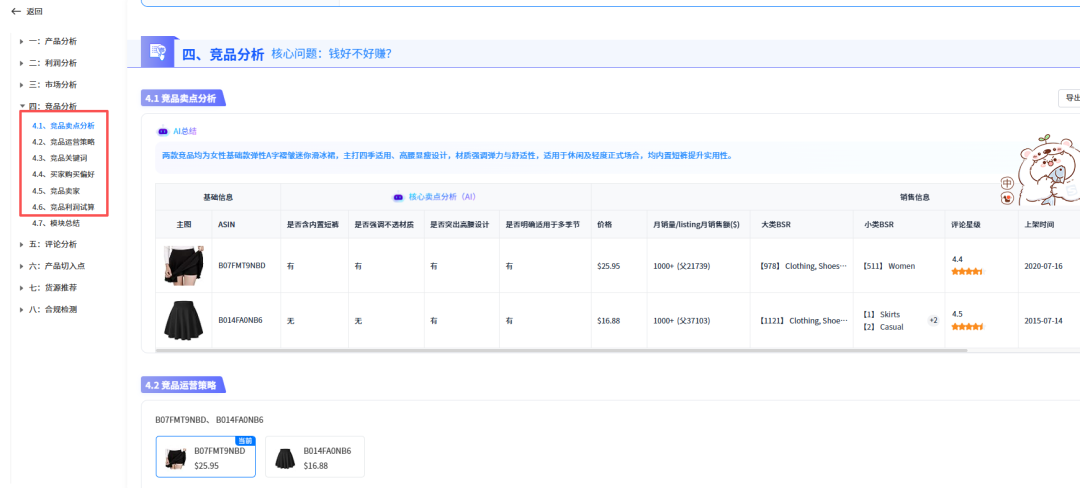Expand 八：合规检测 tree node
The height and width of the screenshot is (488, 1080).
click(22, 309)
